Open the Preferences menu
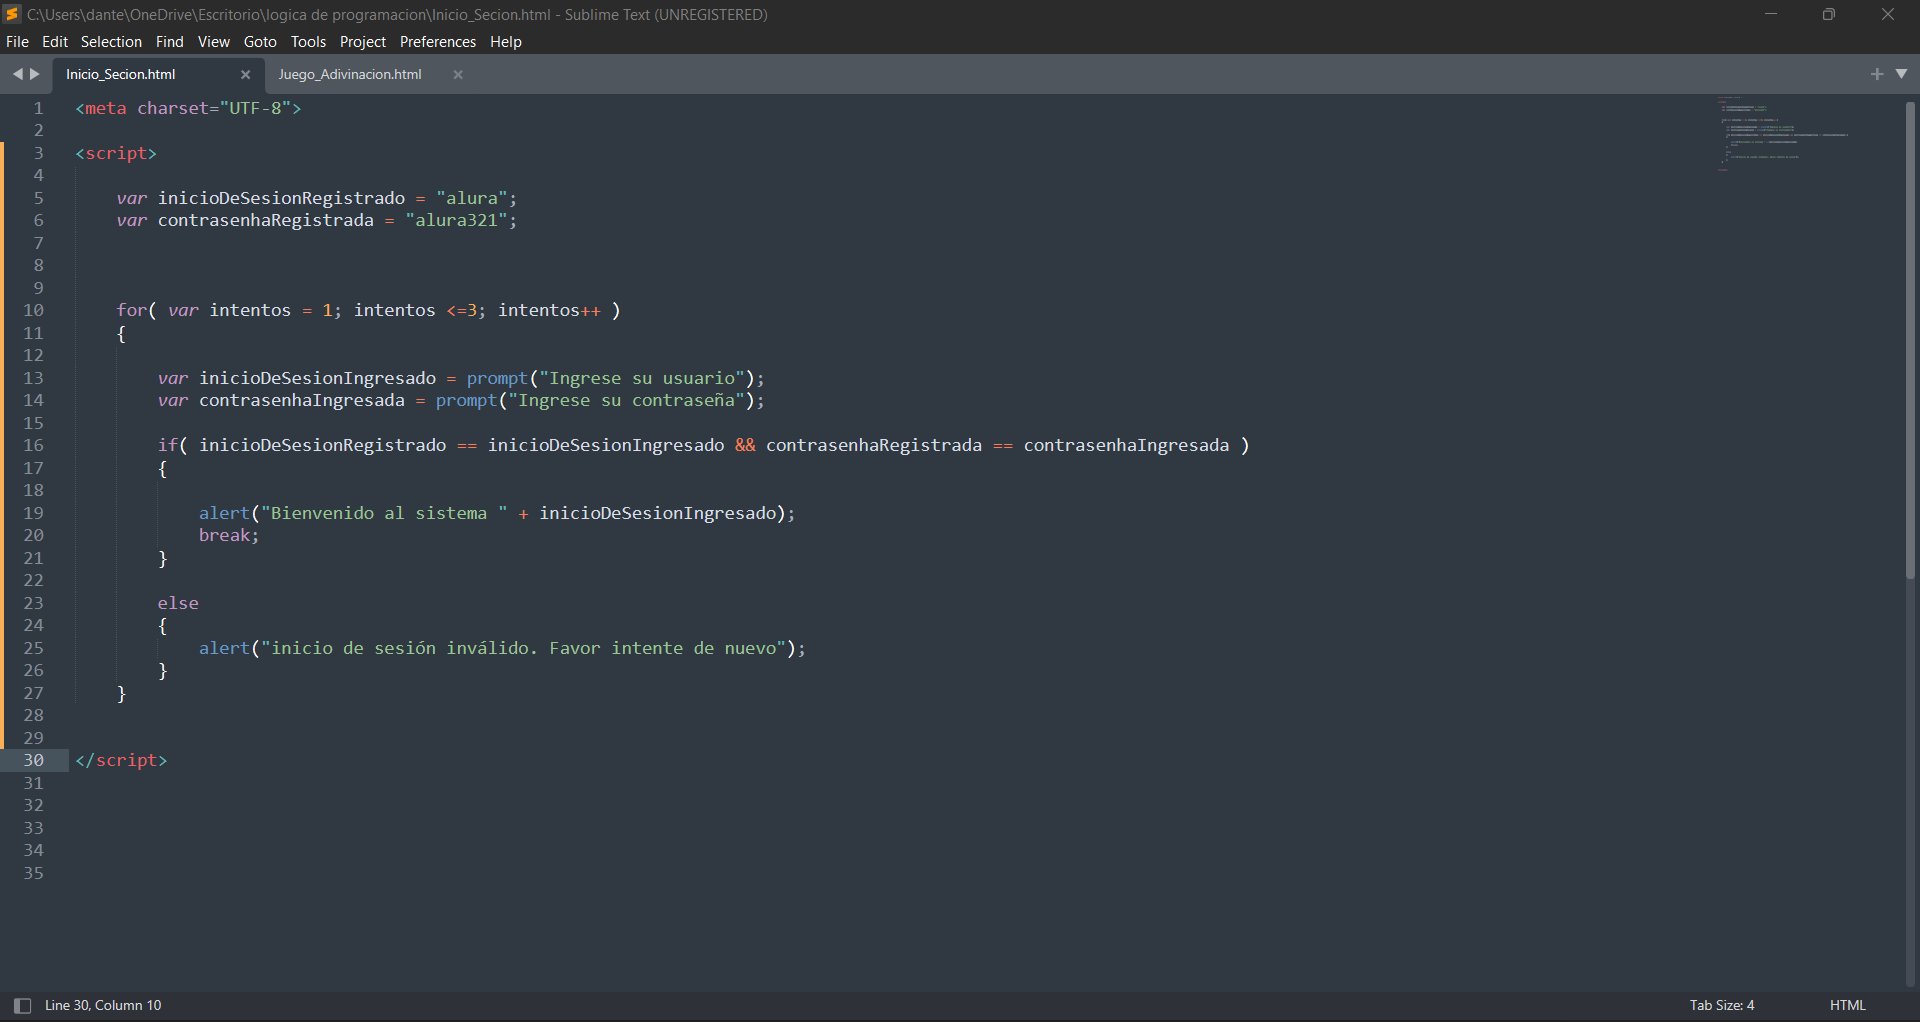The width and height of the screenshot is (1920, 1022). pos(438,42)
